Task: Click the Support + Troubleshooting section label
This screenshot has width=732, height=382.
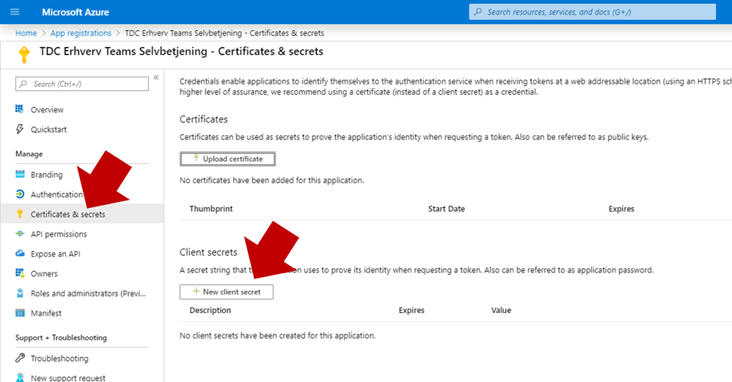Action: [x=61, y=338]
